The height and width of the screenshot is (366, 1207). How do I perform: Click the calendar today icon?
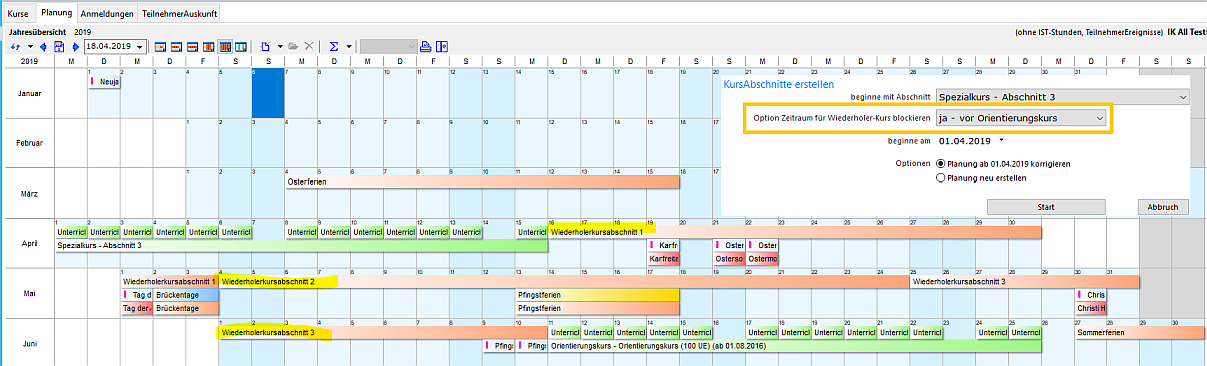tap(58, 47)
